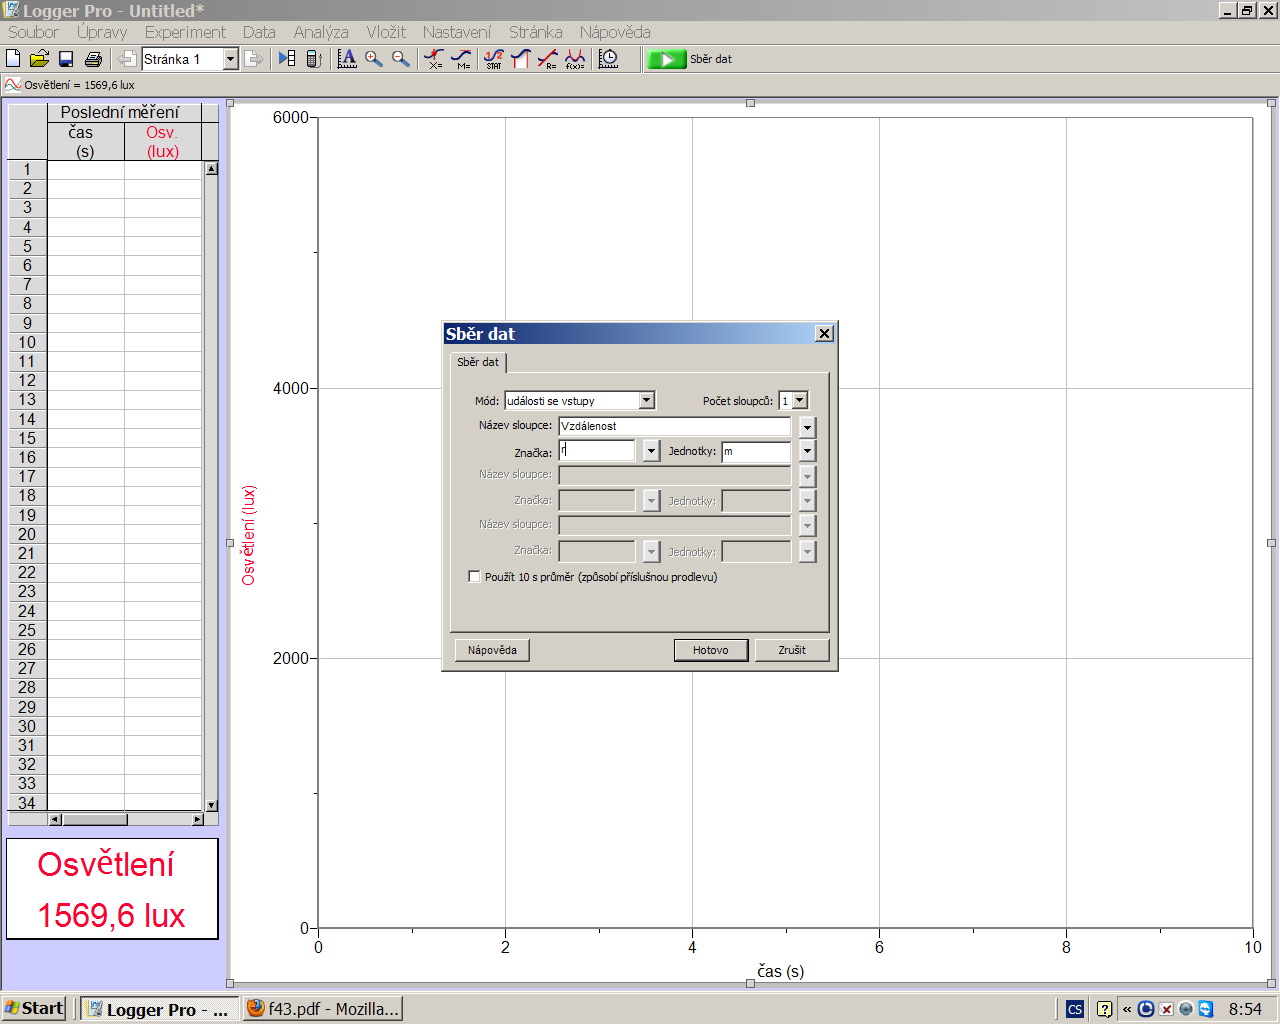This screenshot has height=1024, width=1280.
Task: Click the Autoscale graph icon
Action: (347, 59)
